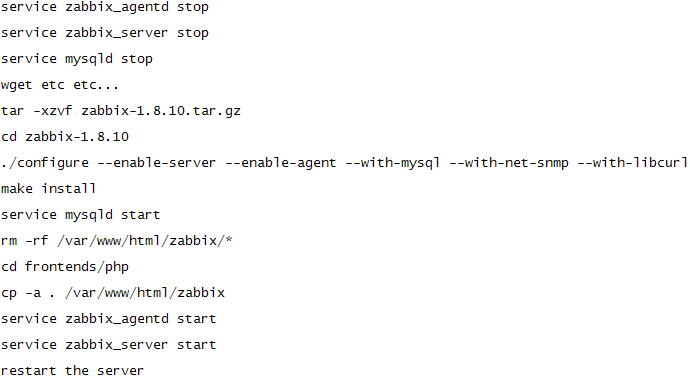Click the 'wget etc etc...' line
The height and width of the screenshot is (377, 690).
[60, 84]
